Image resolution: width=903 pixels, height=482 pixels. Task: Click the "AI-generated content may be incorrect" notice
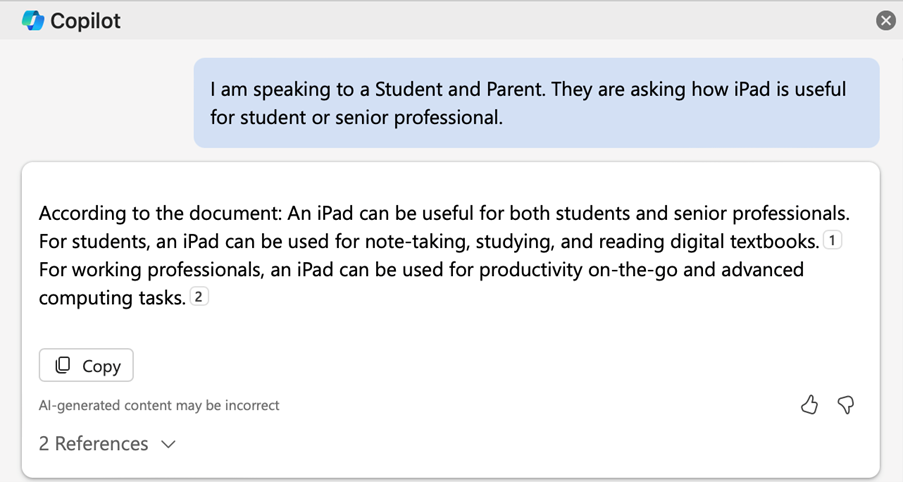159,405
